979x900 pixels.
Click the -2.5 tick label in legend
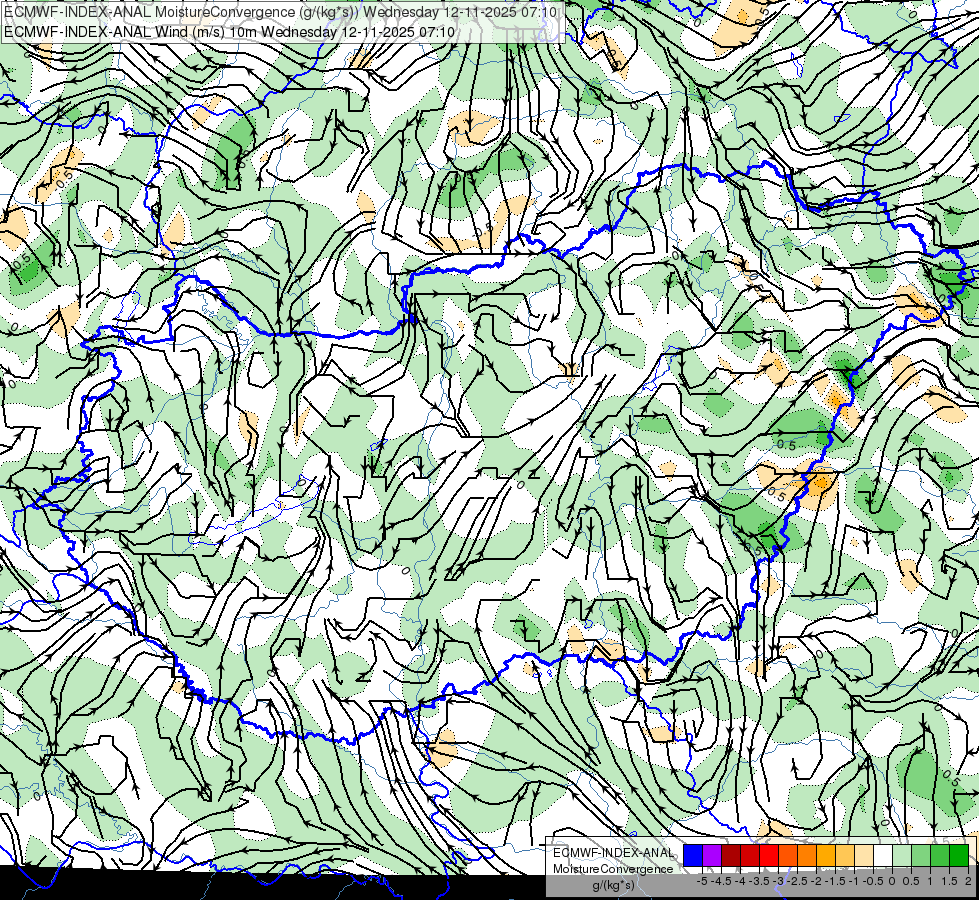click(x=797, y=881)
